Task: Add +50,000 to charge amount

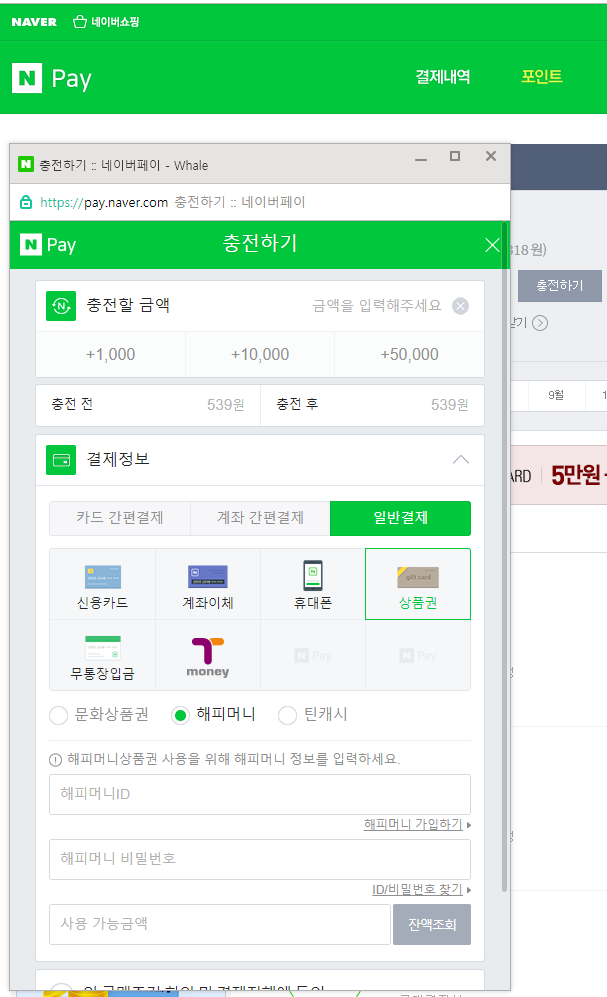Action: [409, 354]
